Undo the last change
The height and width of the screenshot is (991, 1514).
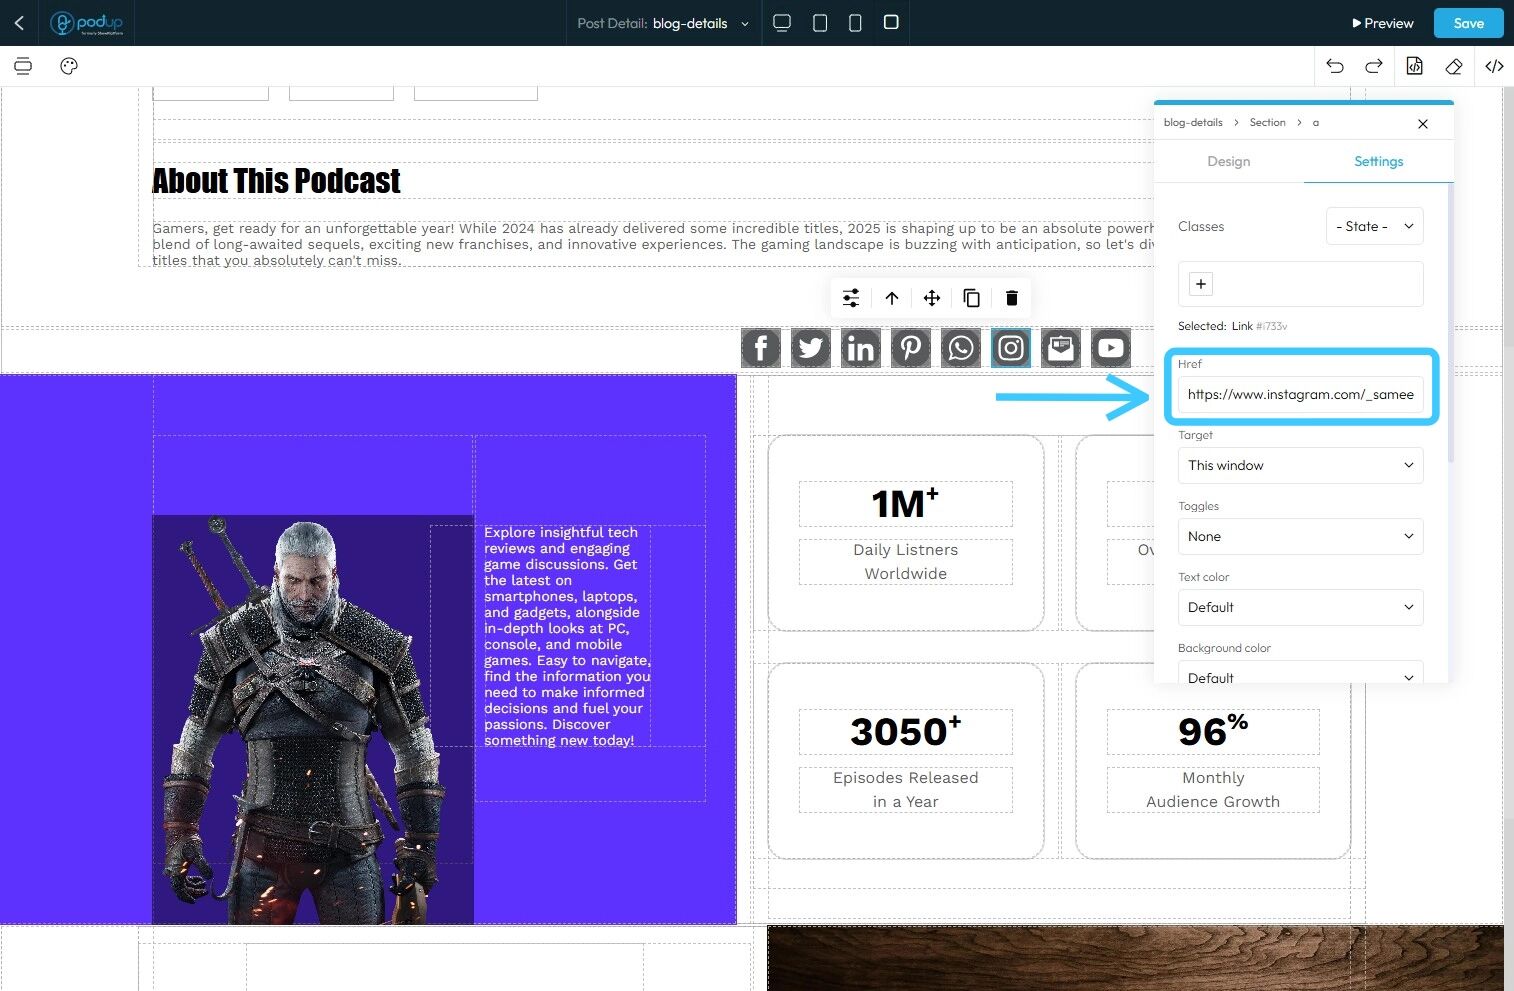click(1335, 66)
